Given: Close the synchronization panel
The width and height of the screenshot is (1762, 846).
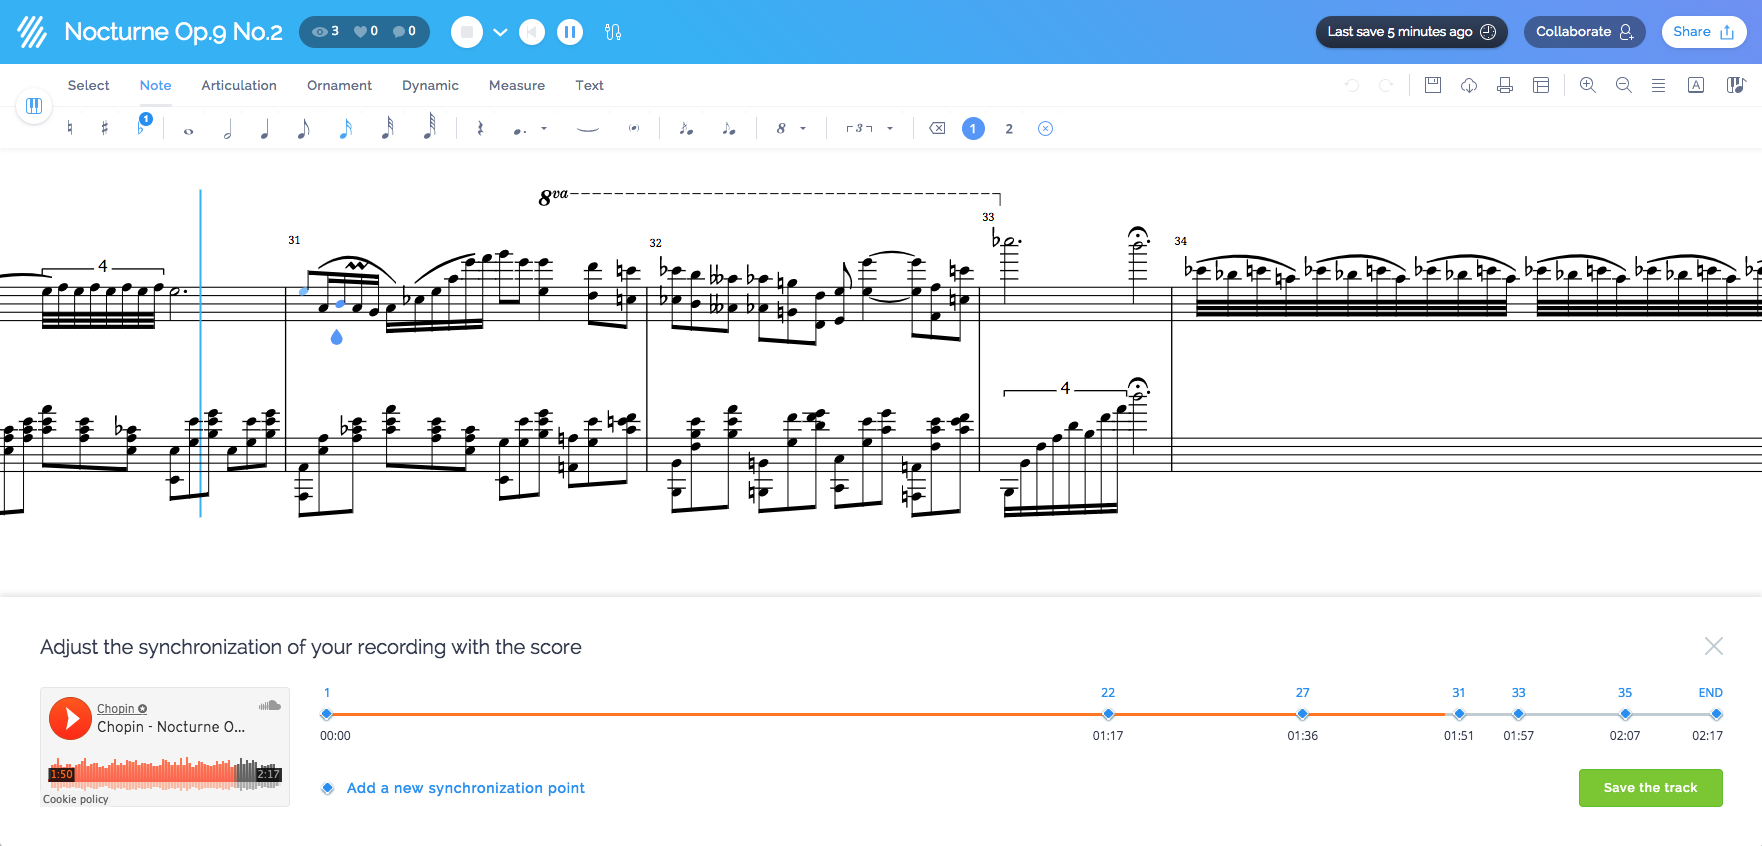Looking at the screenshot, I should [x=1714, y=646].
